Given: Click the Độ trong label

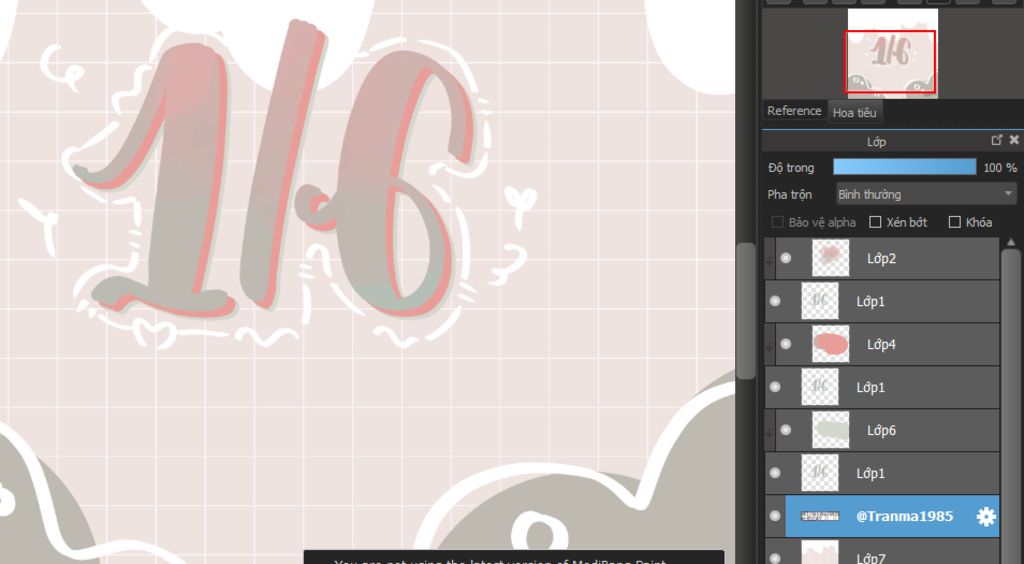Looking at the screenshot, I should pyautogui.click(x=791, y=168).
